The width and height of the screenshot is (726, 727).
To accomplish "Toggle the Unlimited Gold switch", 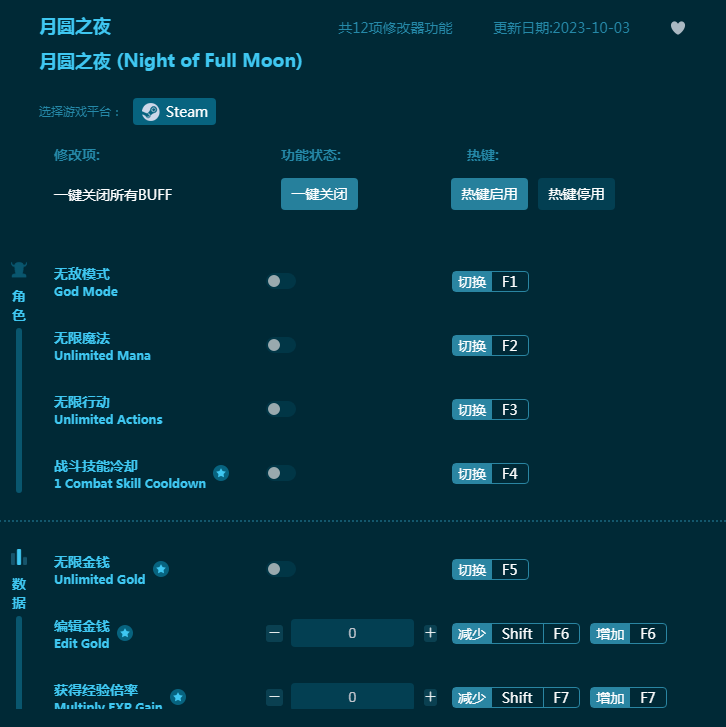I will tap(281, 569).
